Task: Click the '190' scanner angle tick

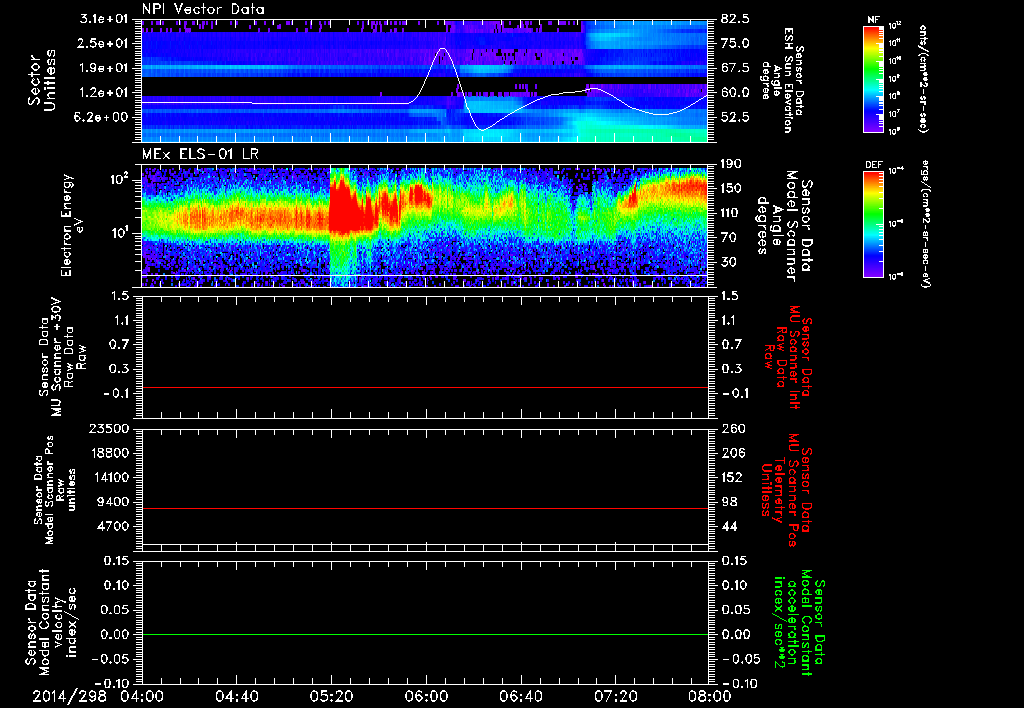Action: tap(731, 164)
